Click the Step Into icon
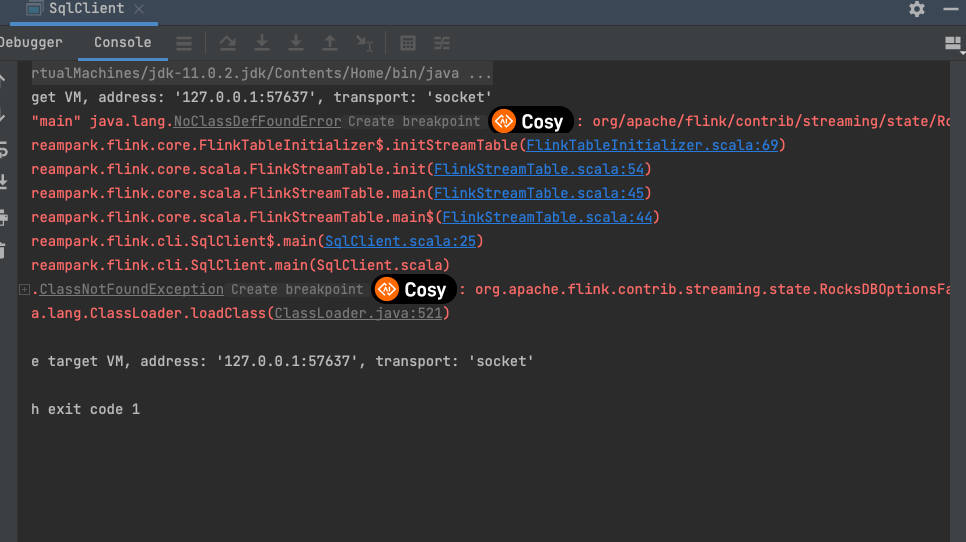The height and width of the screenshot is (542, 966). [262, 43]
